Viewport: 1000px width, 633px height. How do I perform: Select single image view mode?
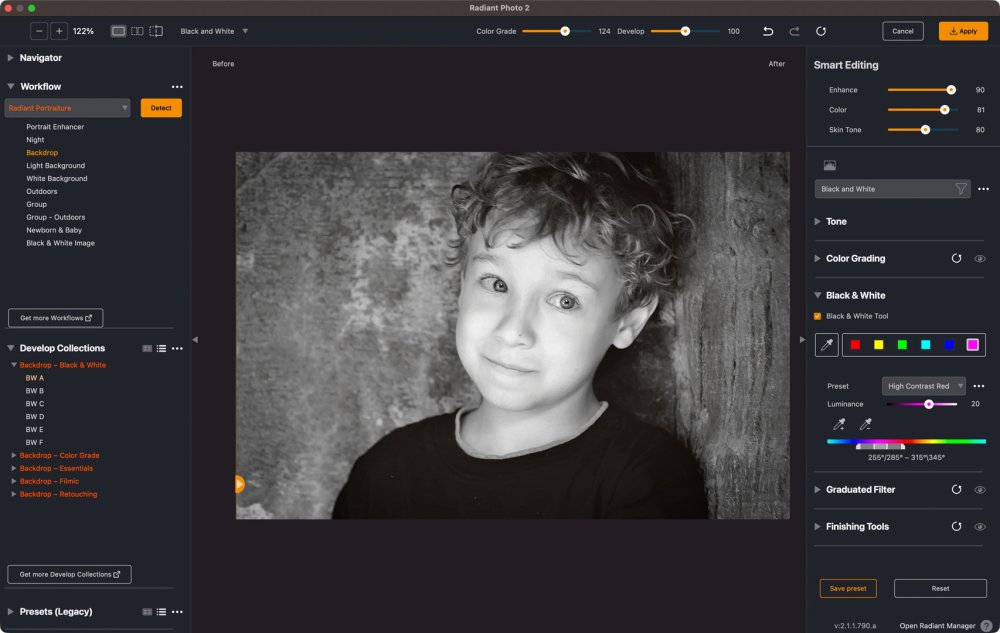tap(118, 31)
